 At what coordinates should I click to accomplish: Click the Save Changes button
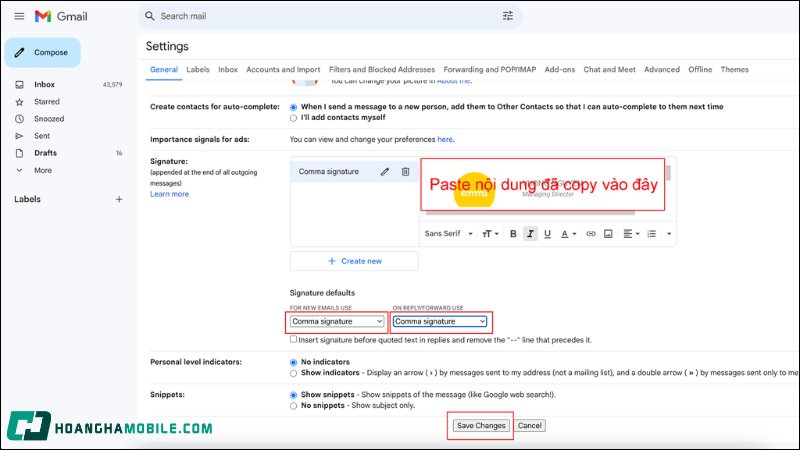click(481, 426)
